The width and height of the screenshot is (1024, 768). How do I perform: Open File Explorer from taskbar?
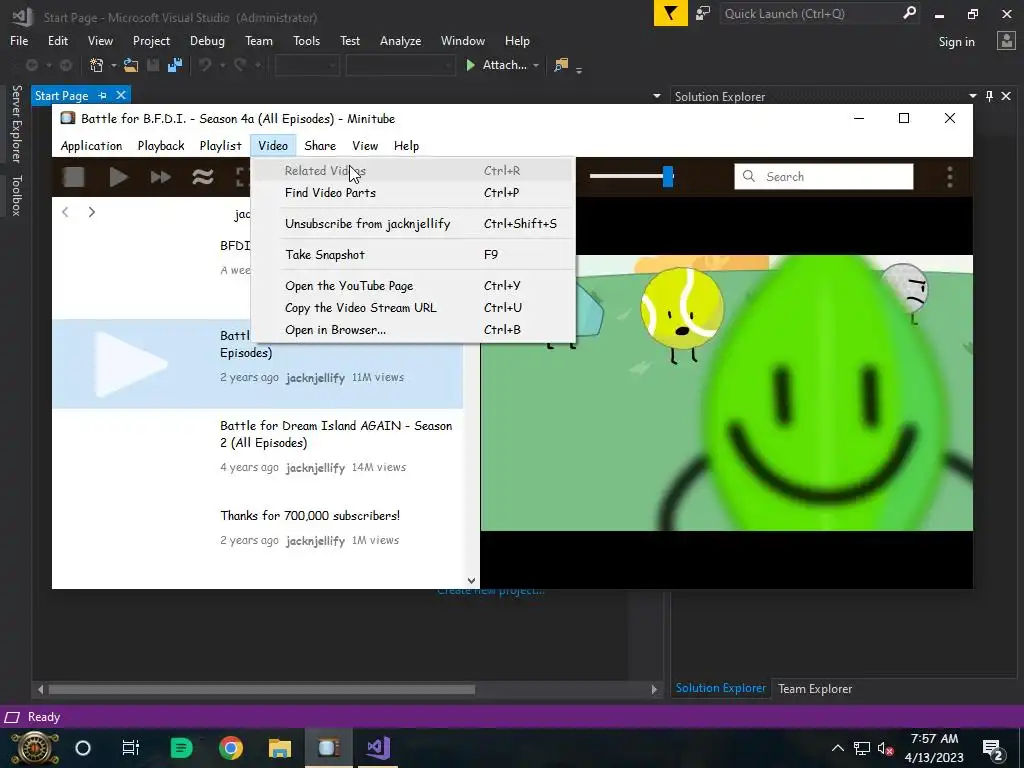click(280, 748)
